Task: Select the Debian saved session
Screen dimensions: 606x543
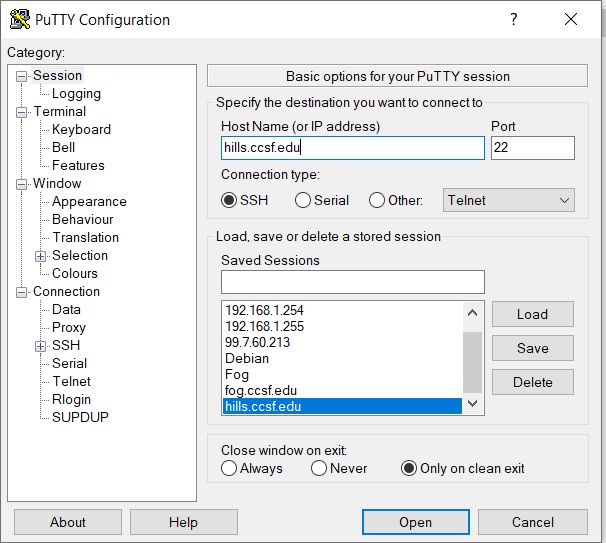Action: (247, 358)
